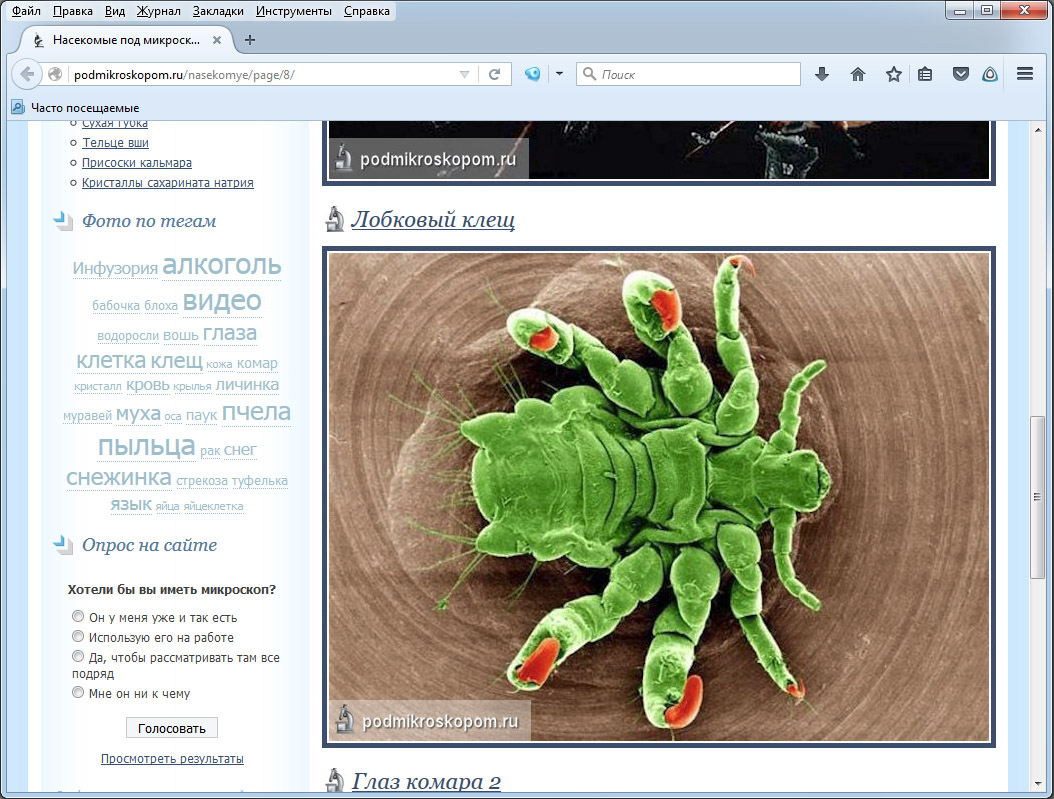This screenshot has height=799, width=1054.
Task: Click the Pocket save icon
Action: pyautogui.click(x=960, y=74)
